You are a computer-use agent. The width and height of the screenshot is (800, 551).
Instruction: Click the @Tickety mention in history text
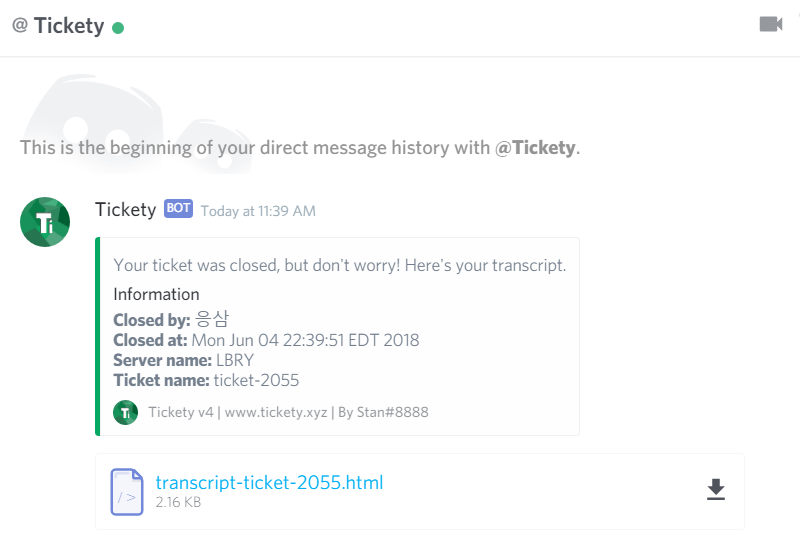coord(536,148)
